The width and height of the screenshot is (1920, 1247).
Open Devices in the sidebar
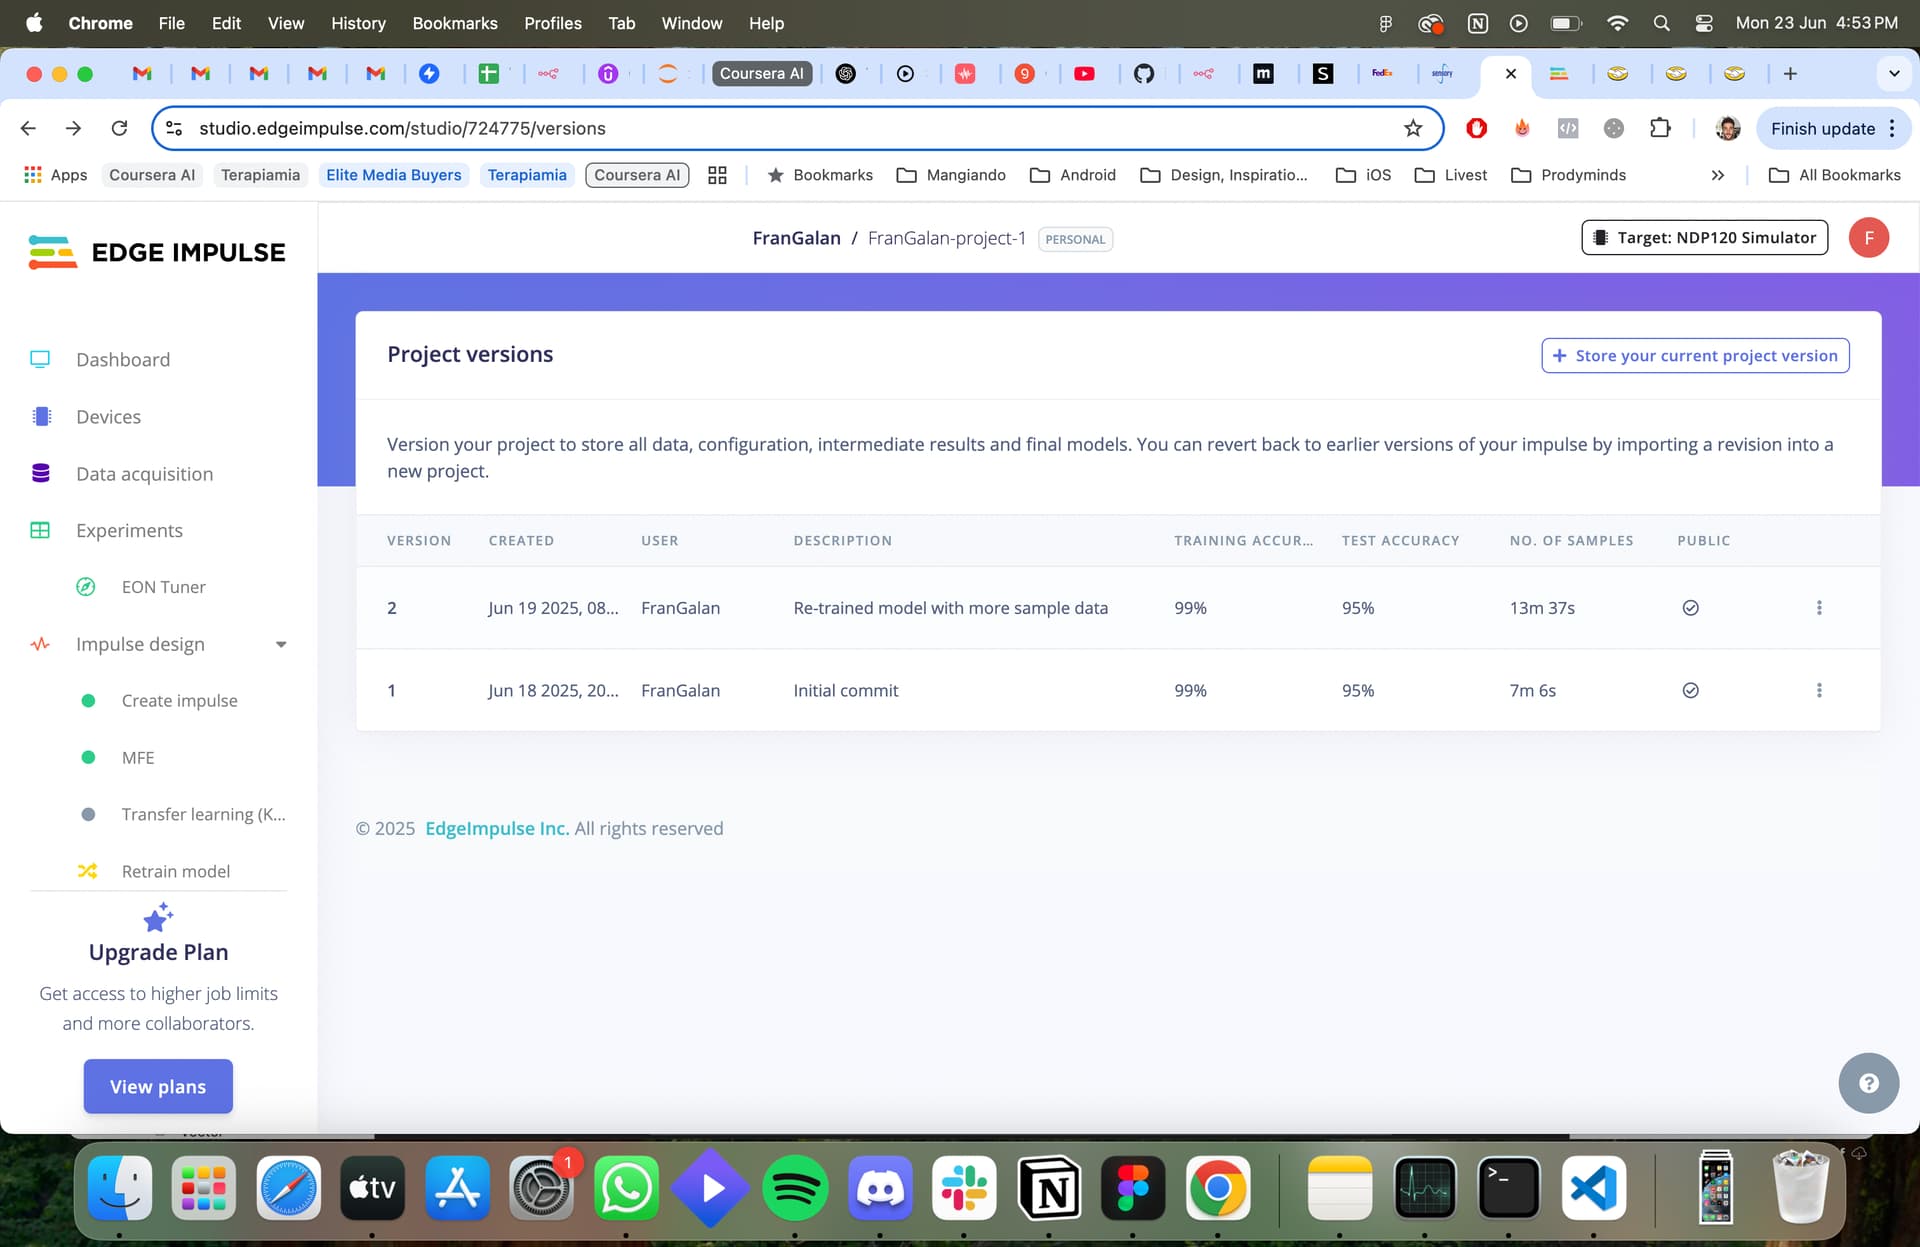(x=108, y=416)
